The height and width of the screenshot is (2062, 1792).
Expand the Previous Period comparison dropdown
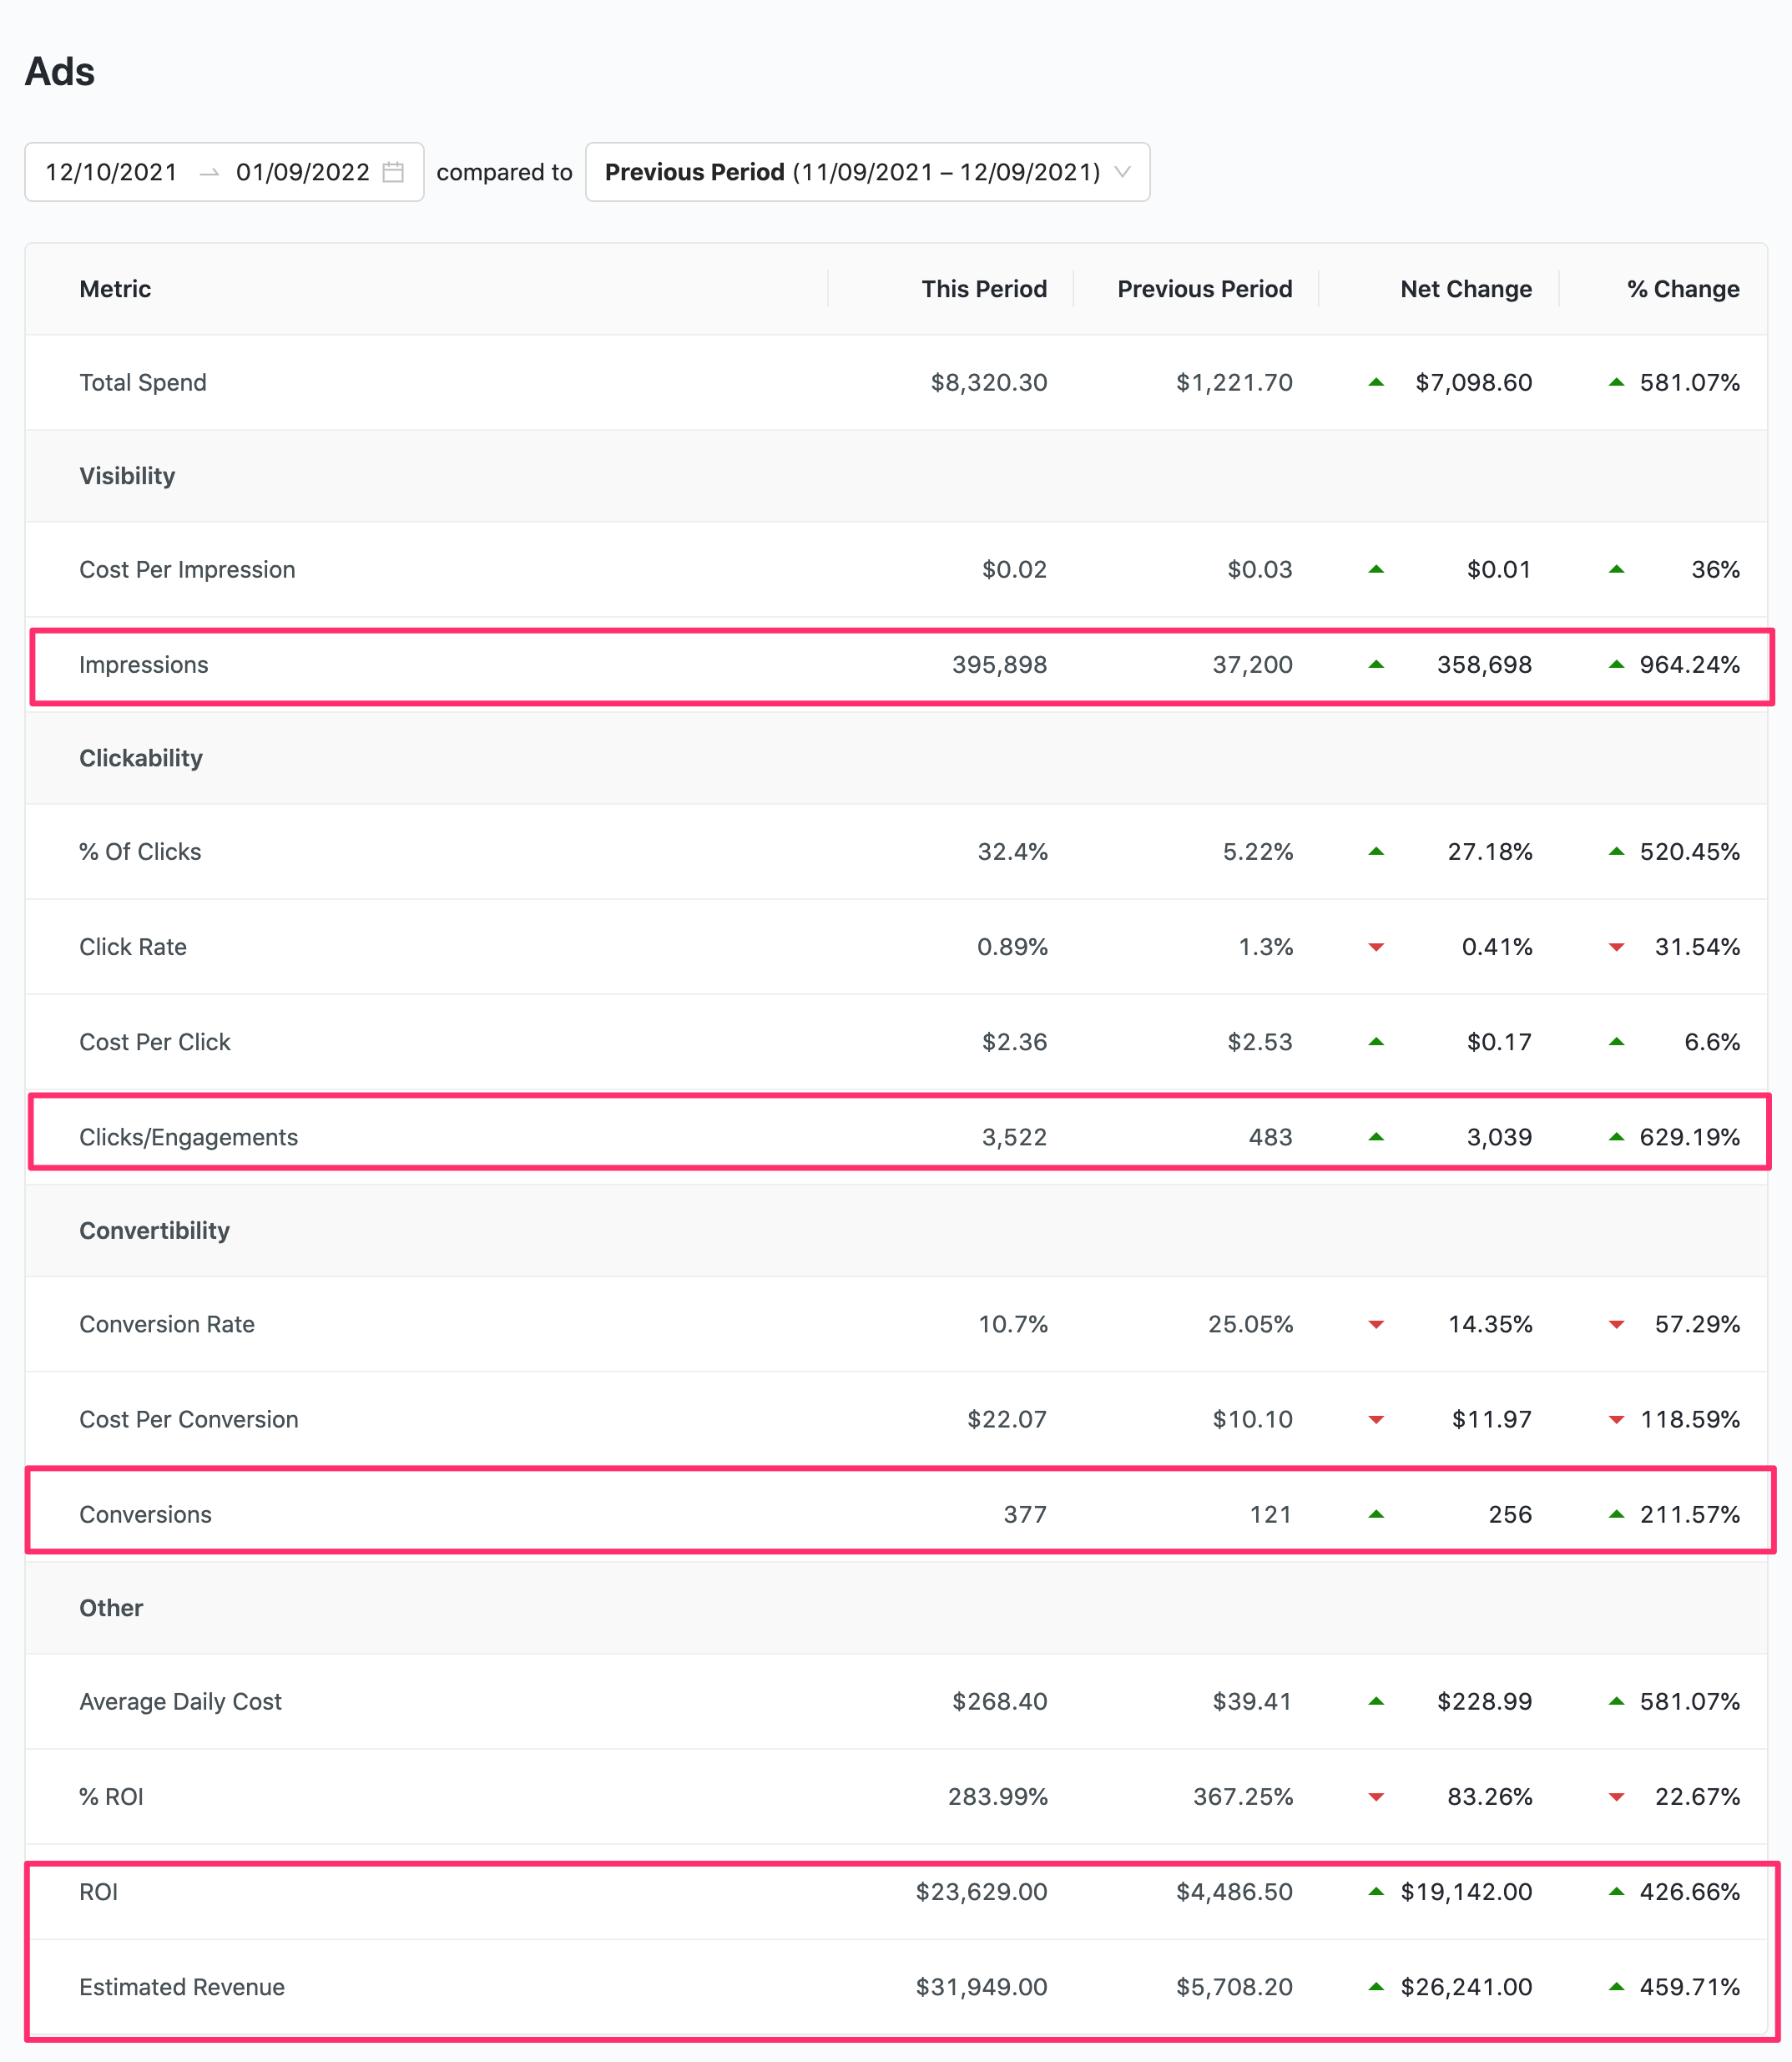(867, 172)
